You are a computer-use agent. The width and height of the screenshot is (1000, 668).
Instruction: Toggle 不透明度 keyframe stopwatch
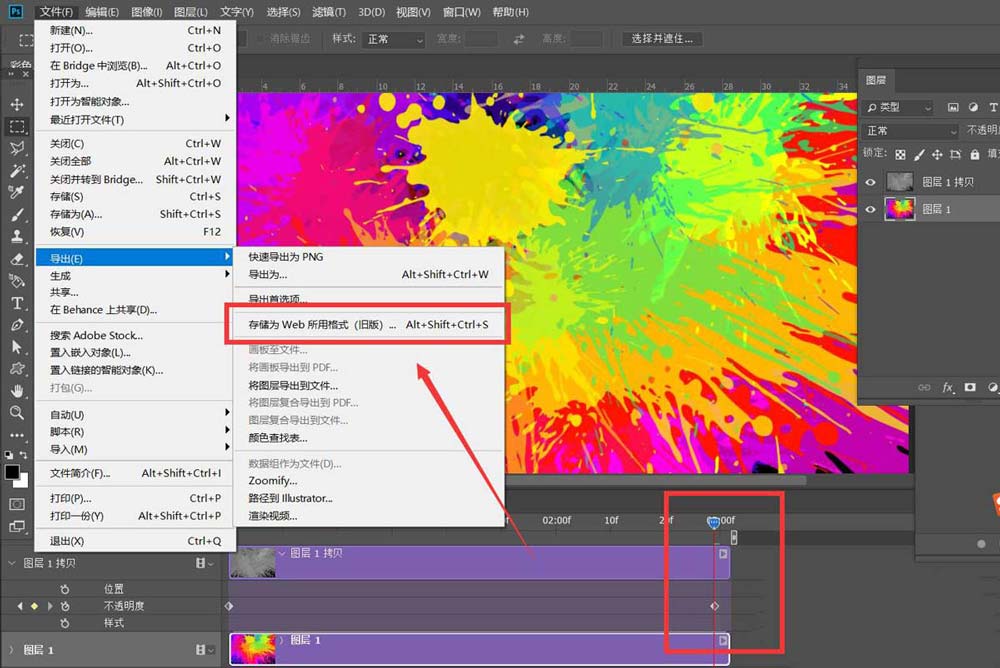pyautogui.click(x=64, y=606)
